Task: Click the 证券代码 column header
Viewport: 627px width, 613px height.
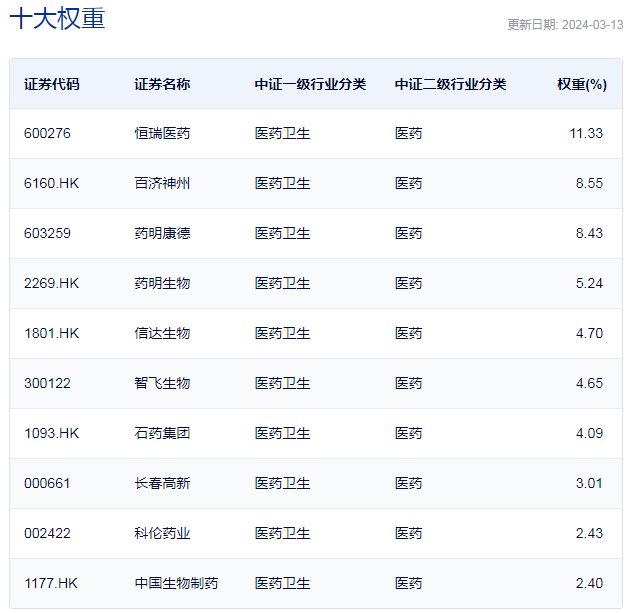Action: tap(52, 84)
